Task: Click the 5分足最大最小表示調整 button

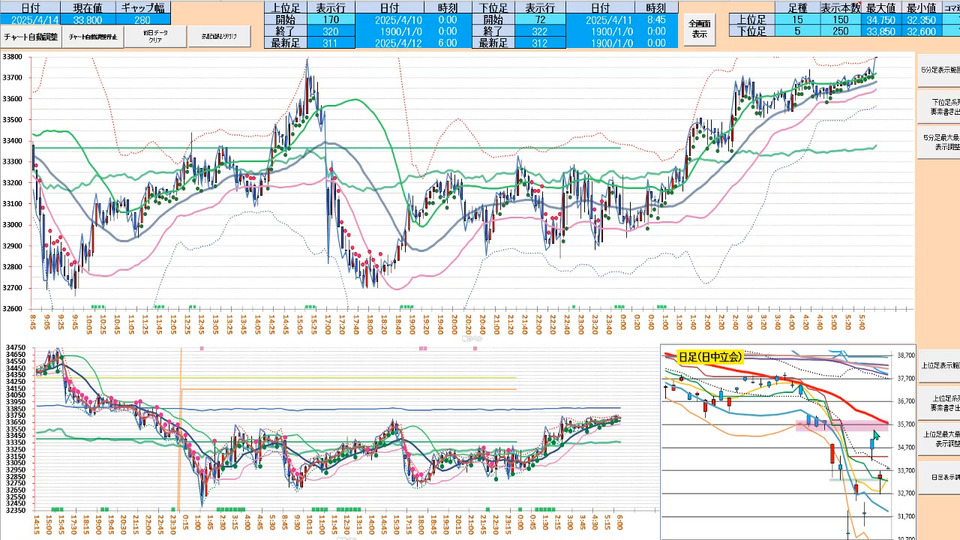Action: (x=938, y=143)
